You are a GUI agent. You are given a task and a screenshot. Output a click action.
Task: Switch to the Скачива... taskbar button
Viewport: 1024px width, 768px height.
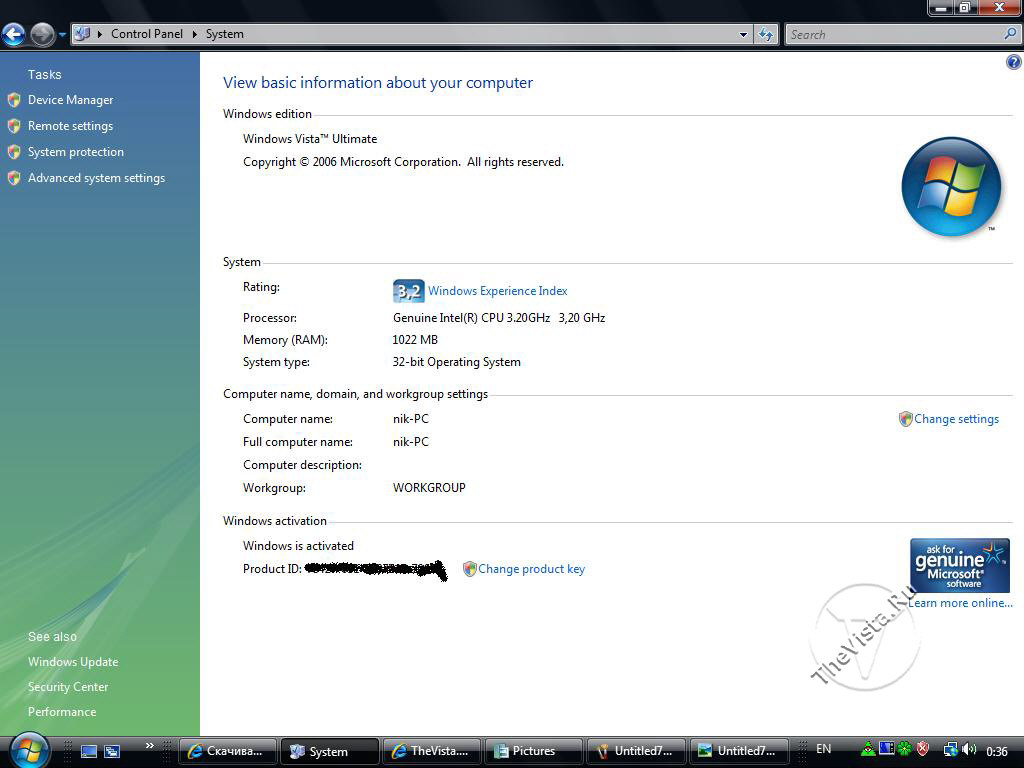[227, 751]
